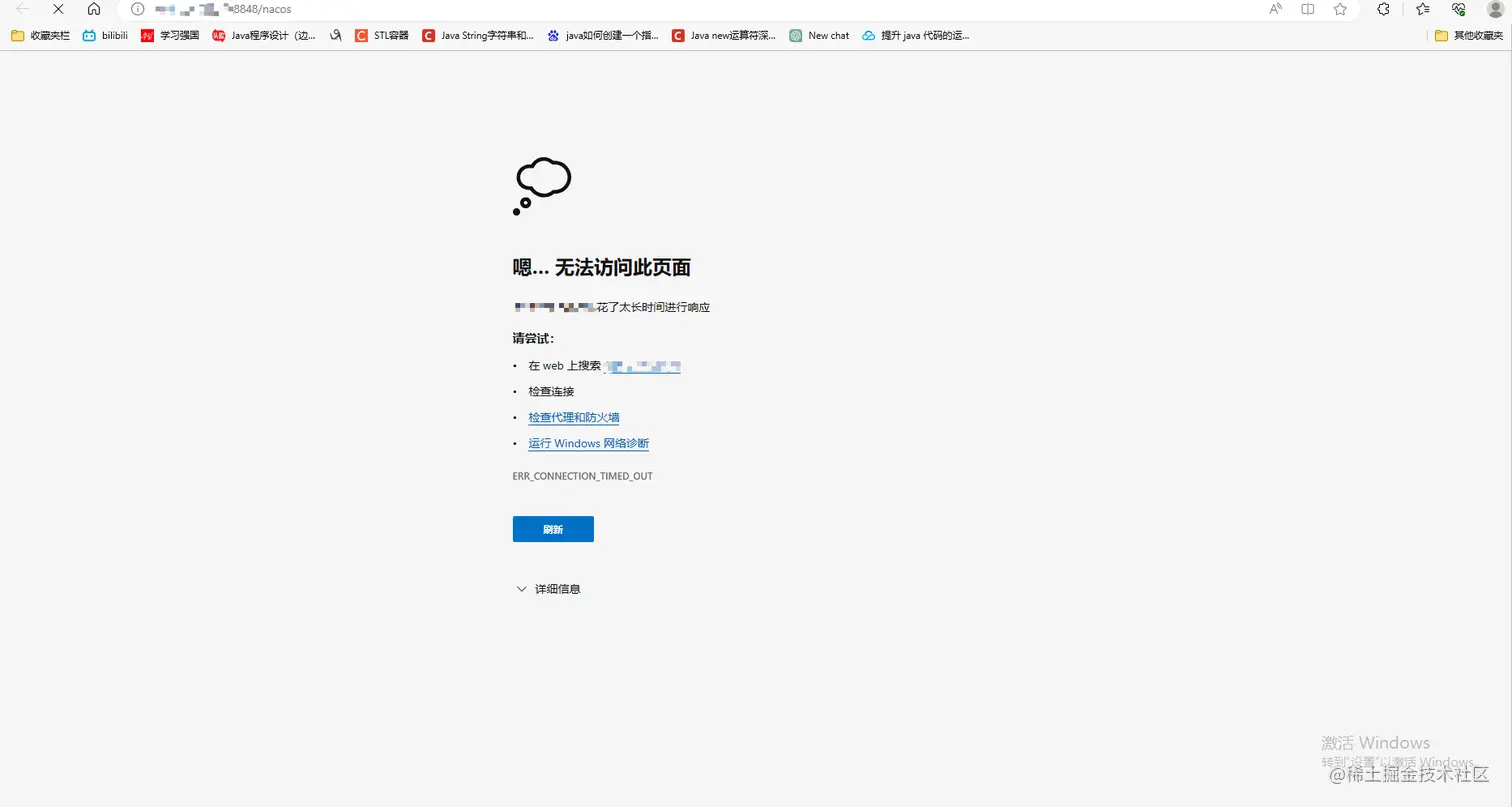Open the 学习强国 bookmark
Viewport: 1512px width, 807px height.
170,35
